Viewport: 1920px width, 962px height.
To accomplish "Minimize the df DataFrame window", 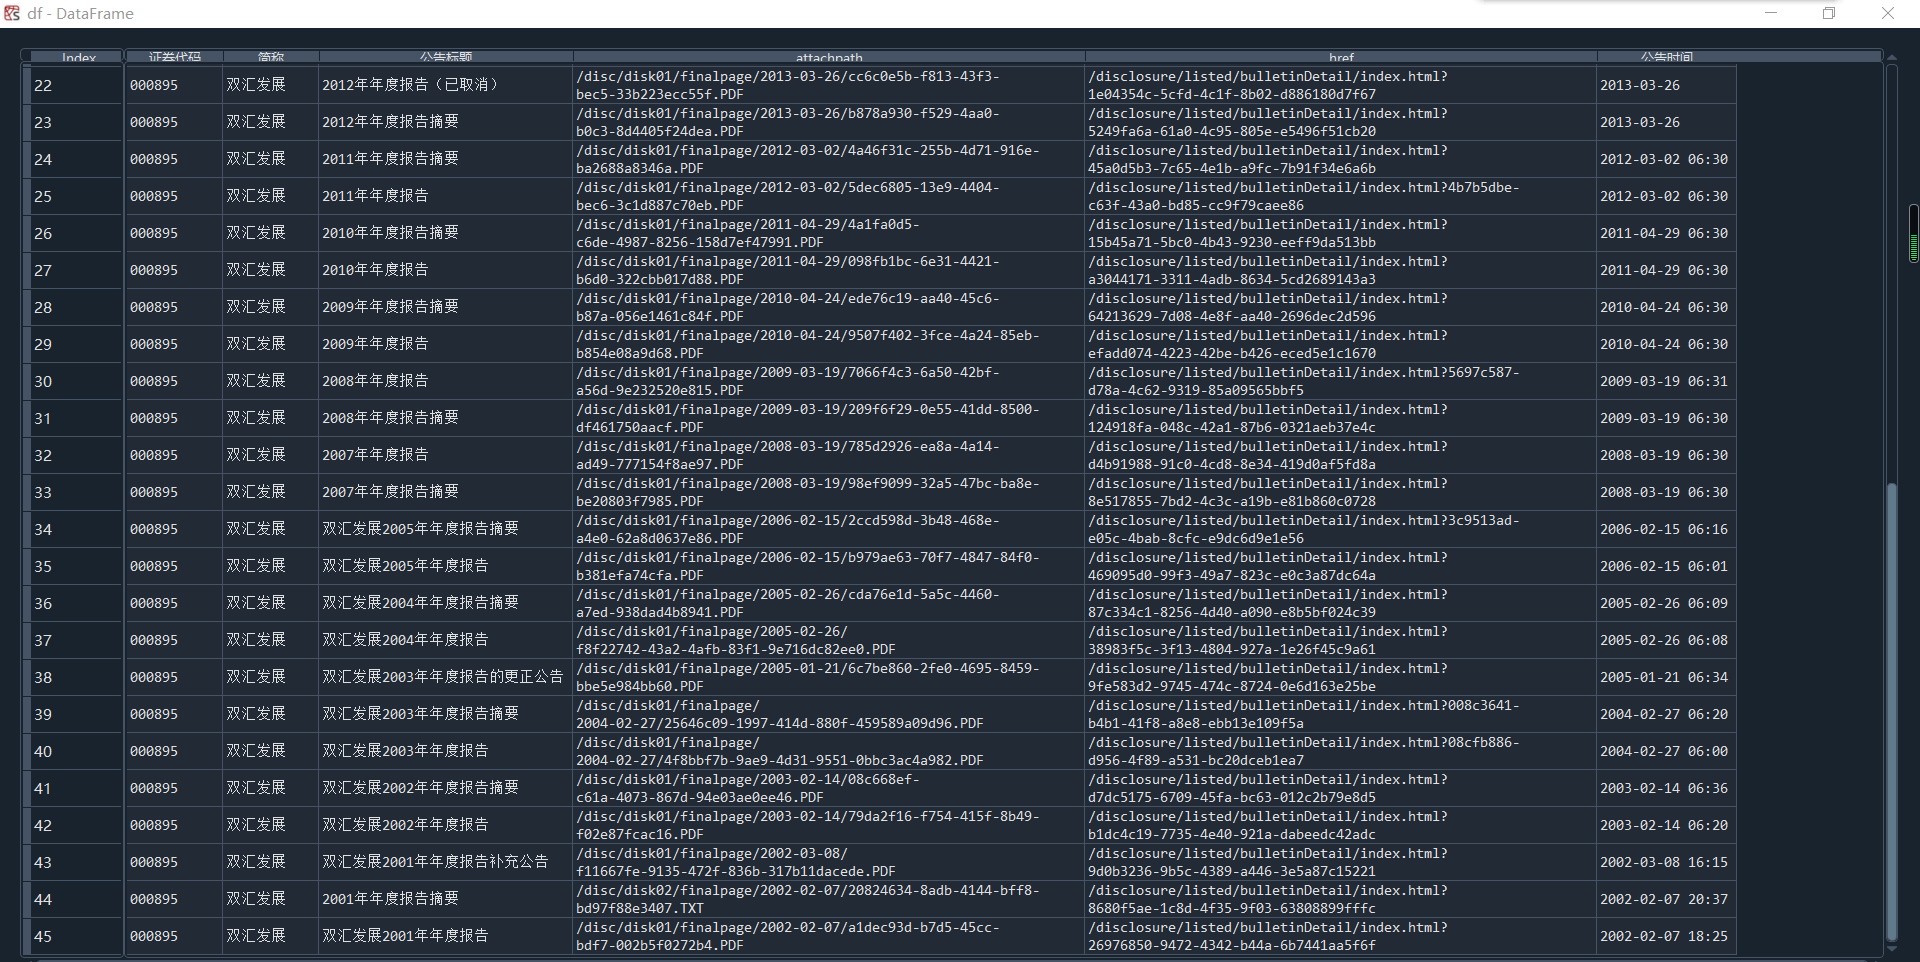I will click(1771, 13).
